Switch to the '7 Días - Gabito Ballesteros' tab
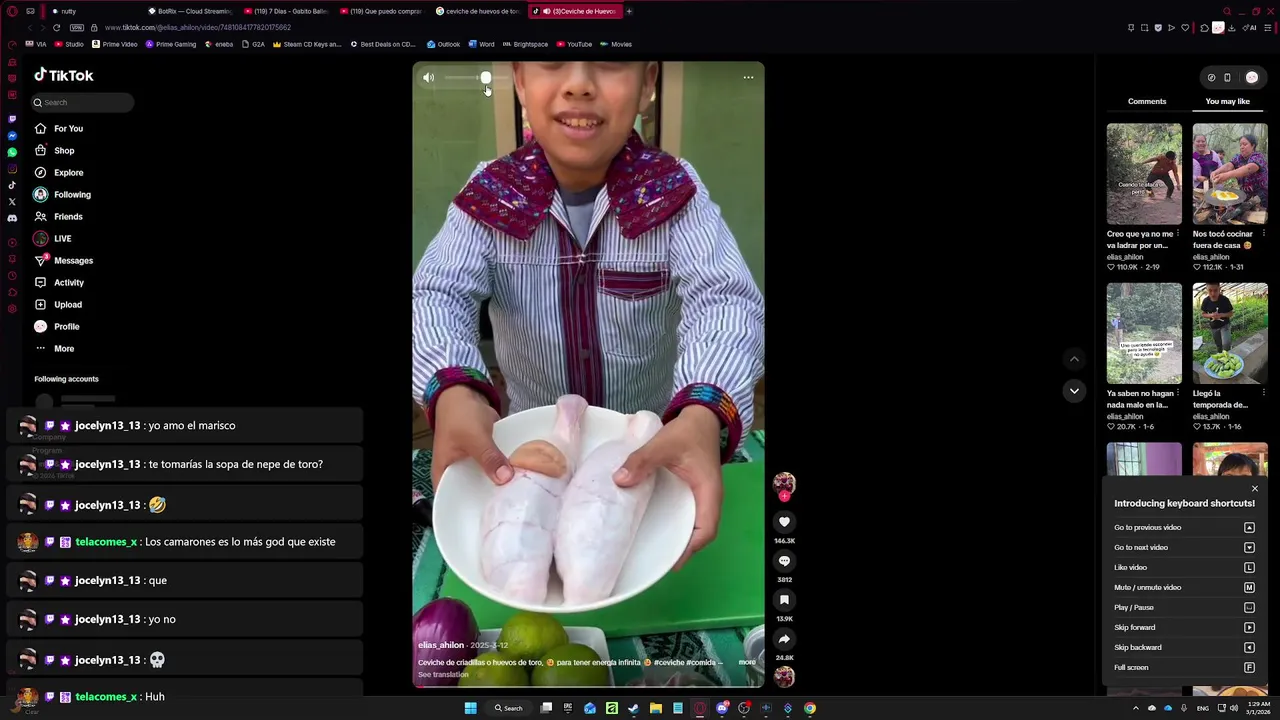 click(x=285, y=11)
